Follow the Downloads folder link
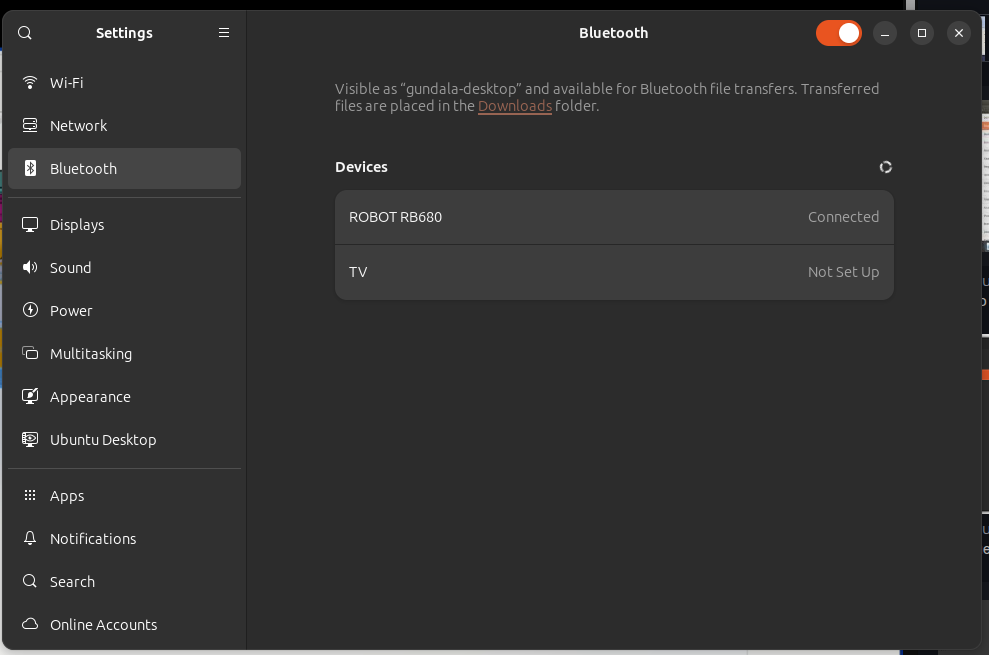The width and height of the screenshot is (989, 655). (x=515, y=106)
